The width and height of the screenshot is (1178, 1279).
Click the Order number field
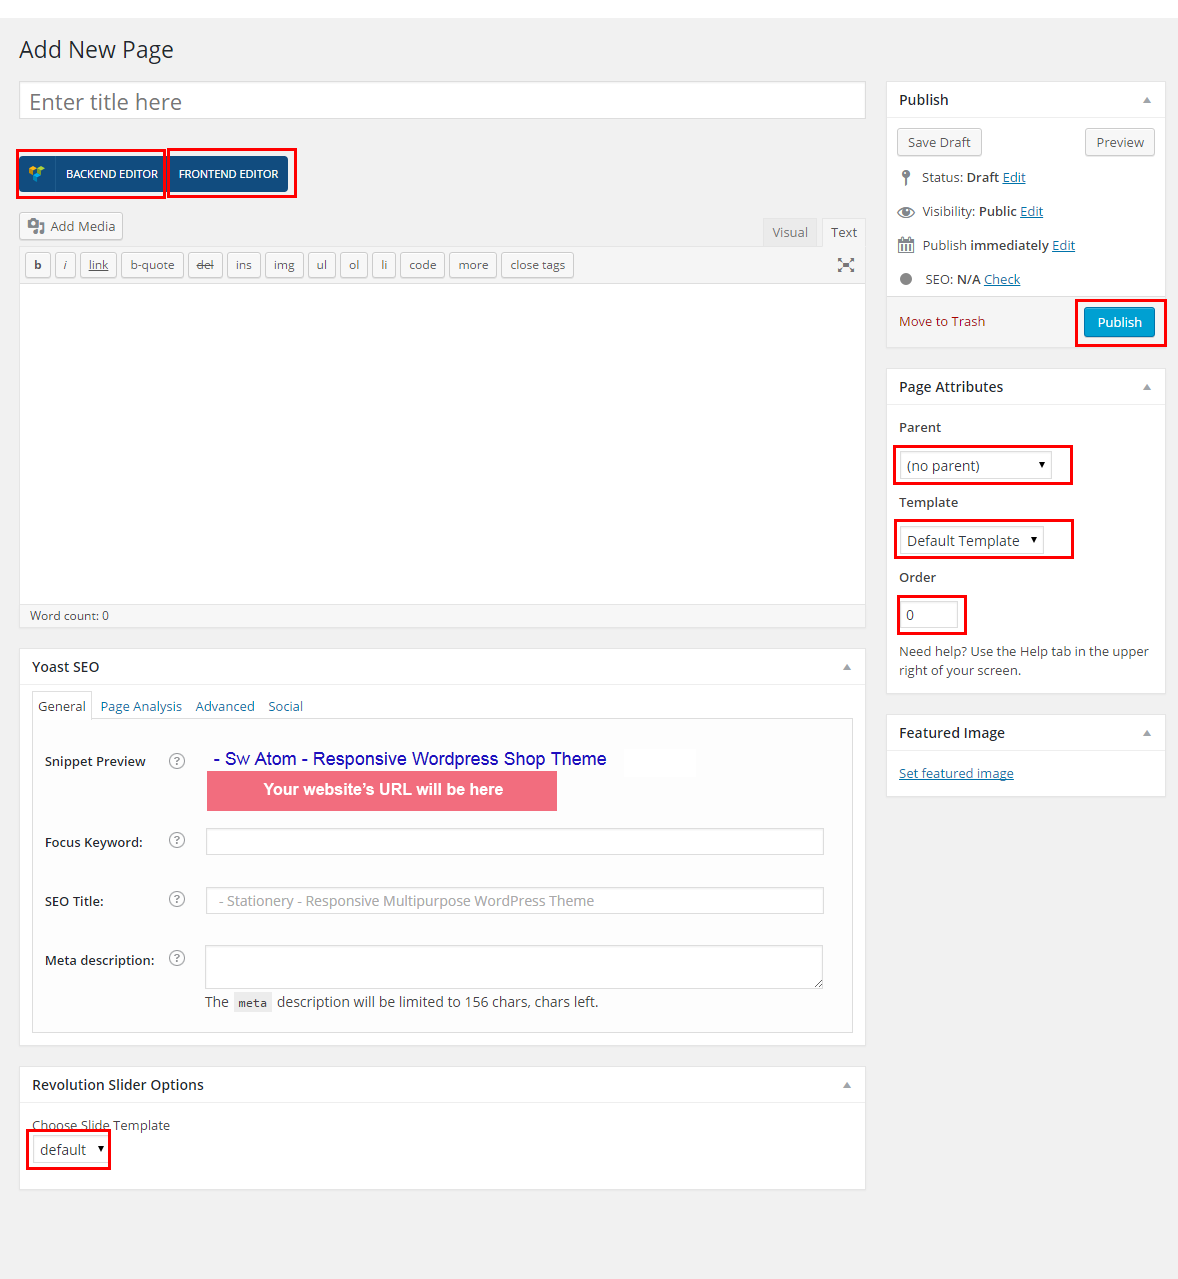[x=929, y=615]
